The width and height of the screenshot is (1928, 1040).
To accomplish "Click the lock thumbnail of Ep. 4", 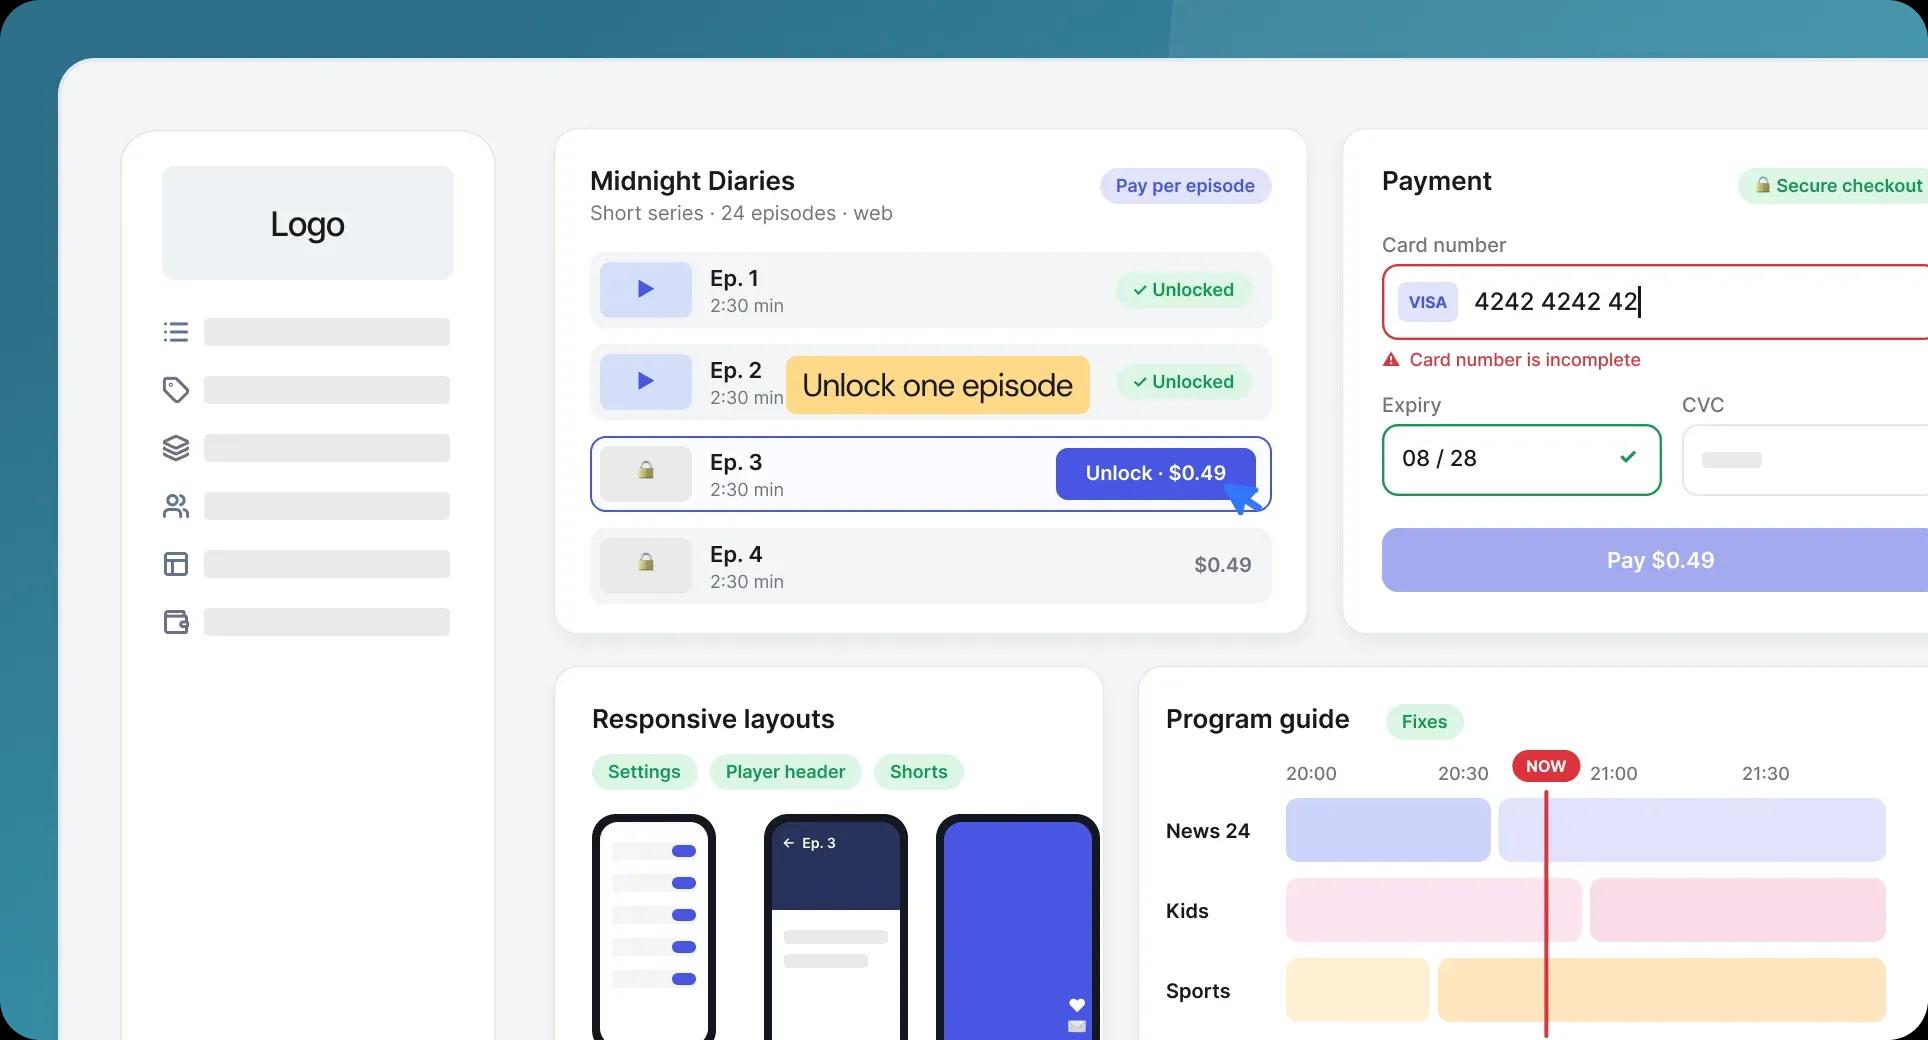I will point(646,566).
